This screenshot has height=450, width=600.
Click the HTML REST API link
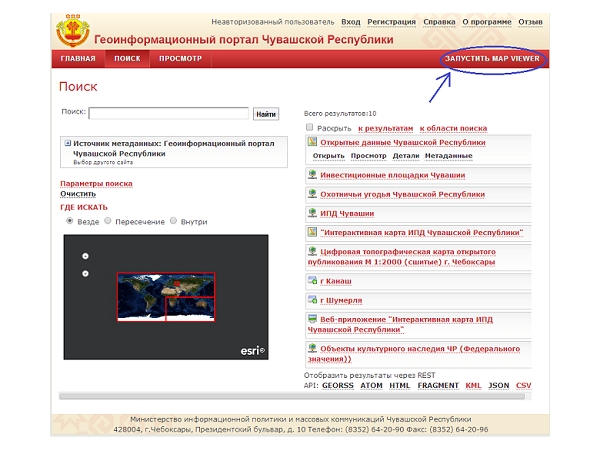(399, 385)
